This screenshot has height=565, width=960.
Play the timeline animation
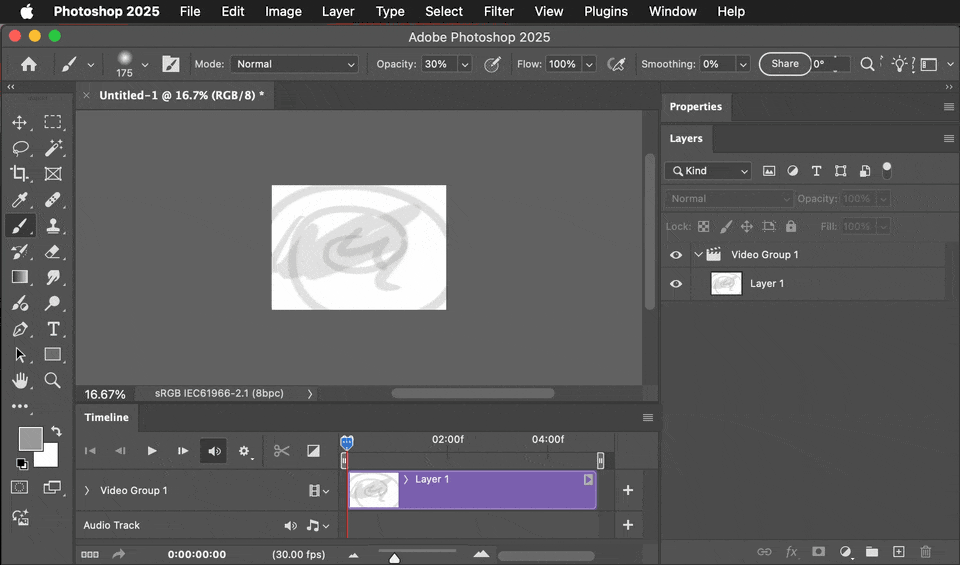point(152,451)
